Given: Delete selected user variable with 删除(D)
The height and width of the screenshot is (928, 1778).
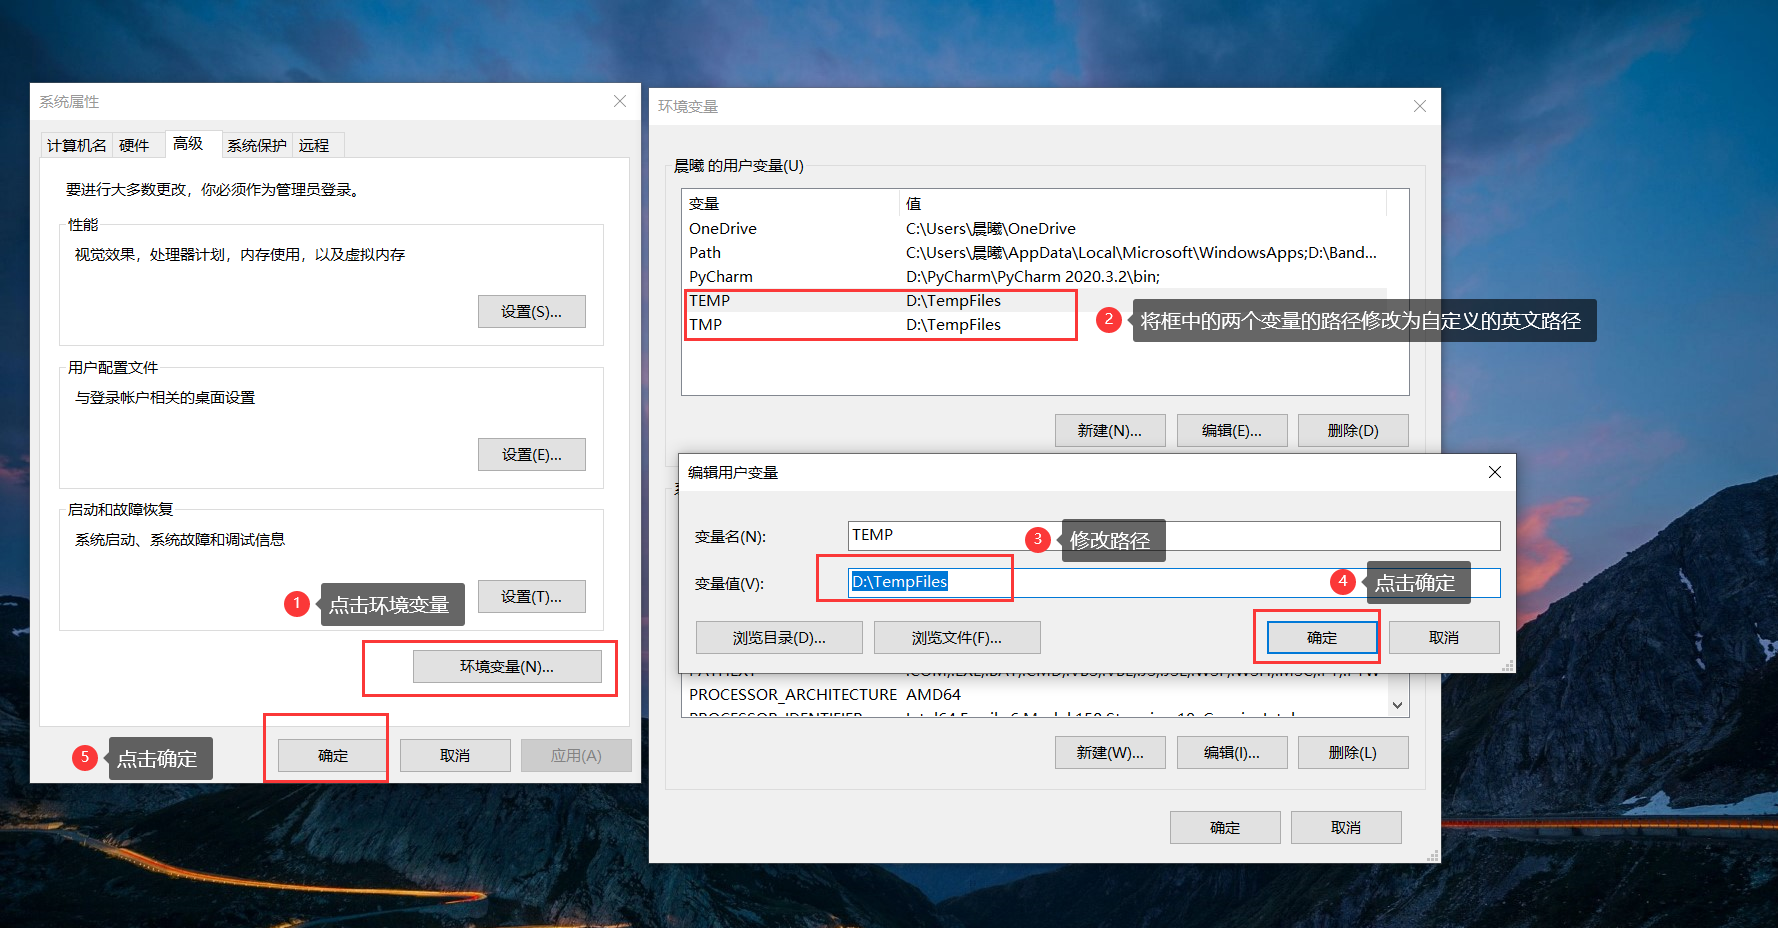Looking at the screenshot, I should click(x=1353, y=430).
